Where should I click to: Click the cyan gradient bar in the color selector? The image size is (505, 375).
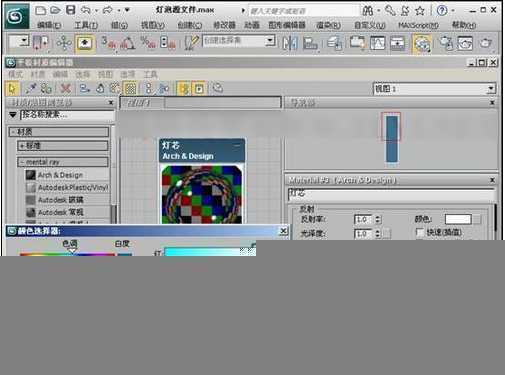click(x=210, y=252)
